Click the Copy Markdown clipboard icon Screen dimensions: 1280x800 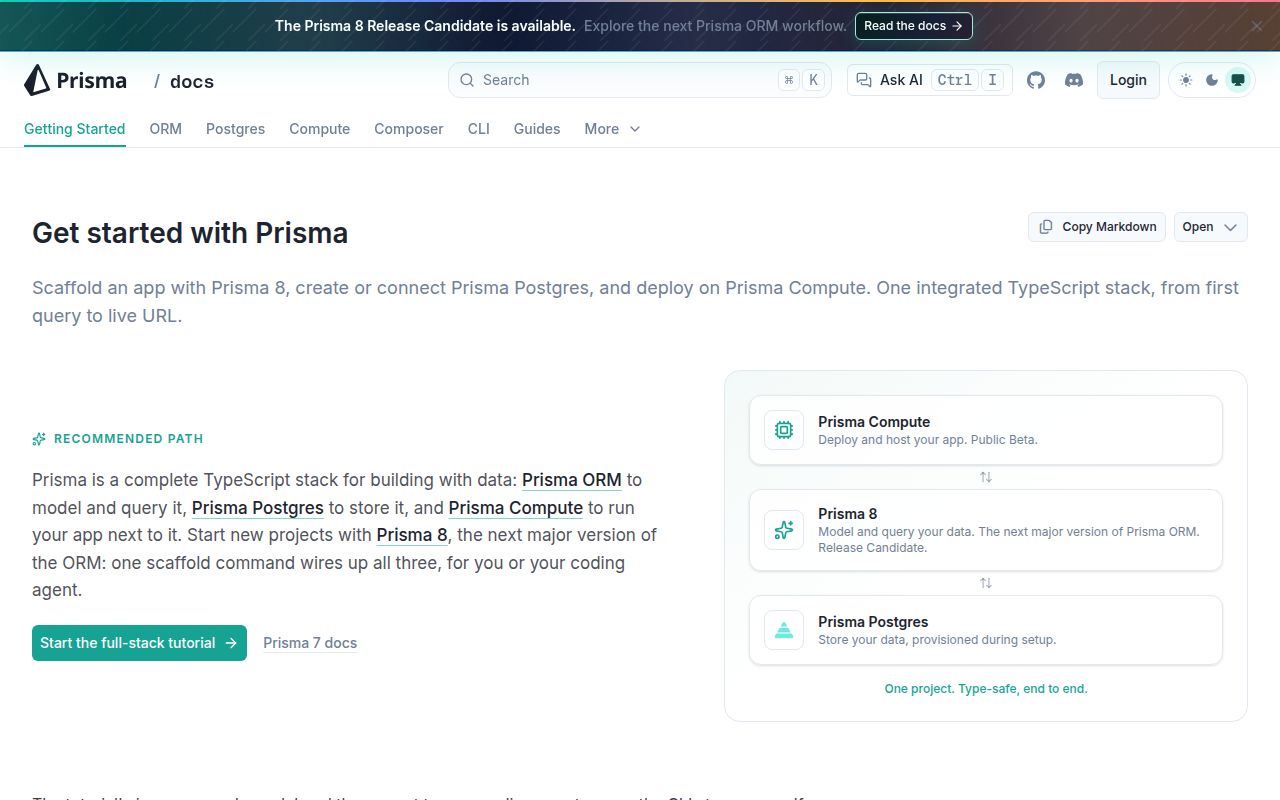pyautogui.click(x=1046, y=227)
